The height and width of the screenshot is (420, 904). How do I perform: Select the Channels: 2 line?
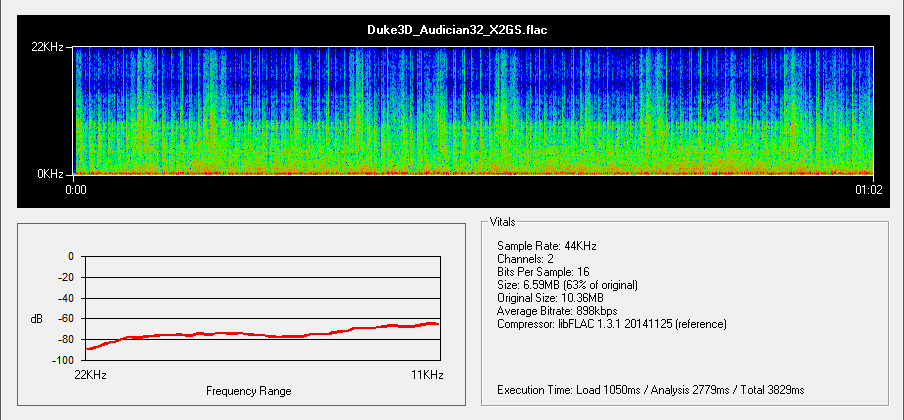[525, 258]
